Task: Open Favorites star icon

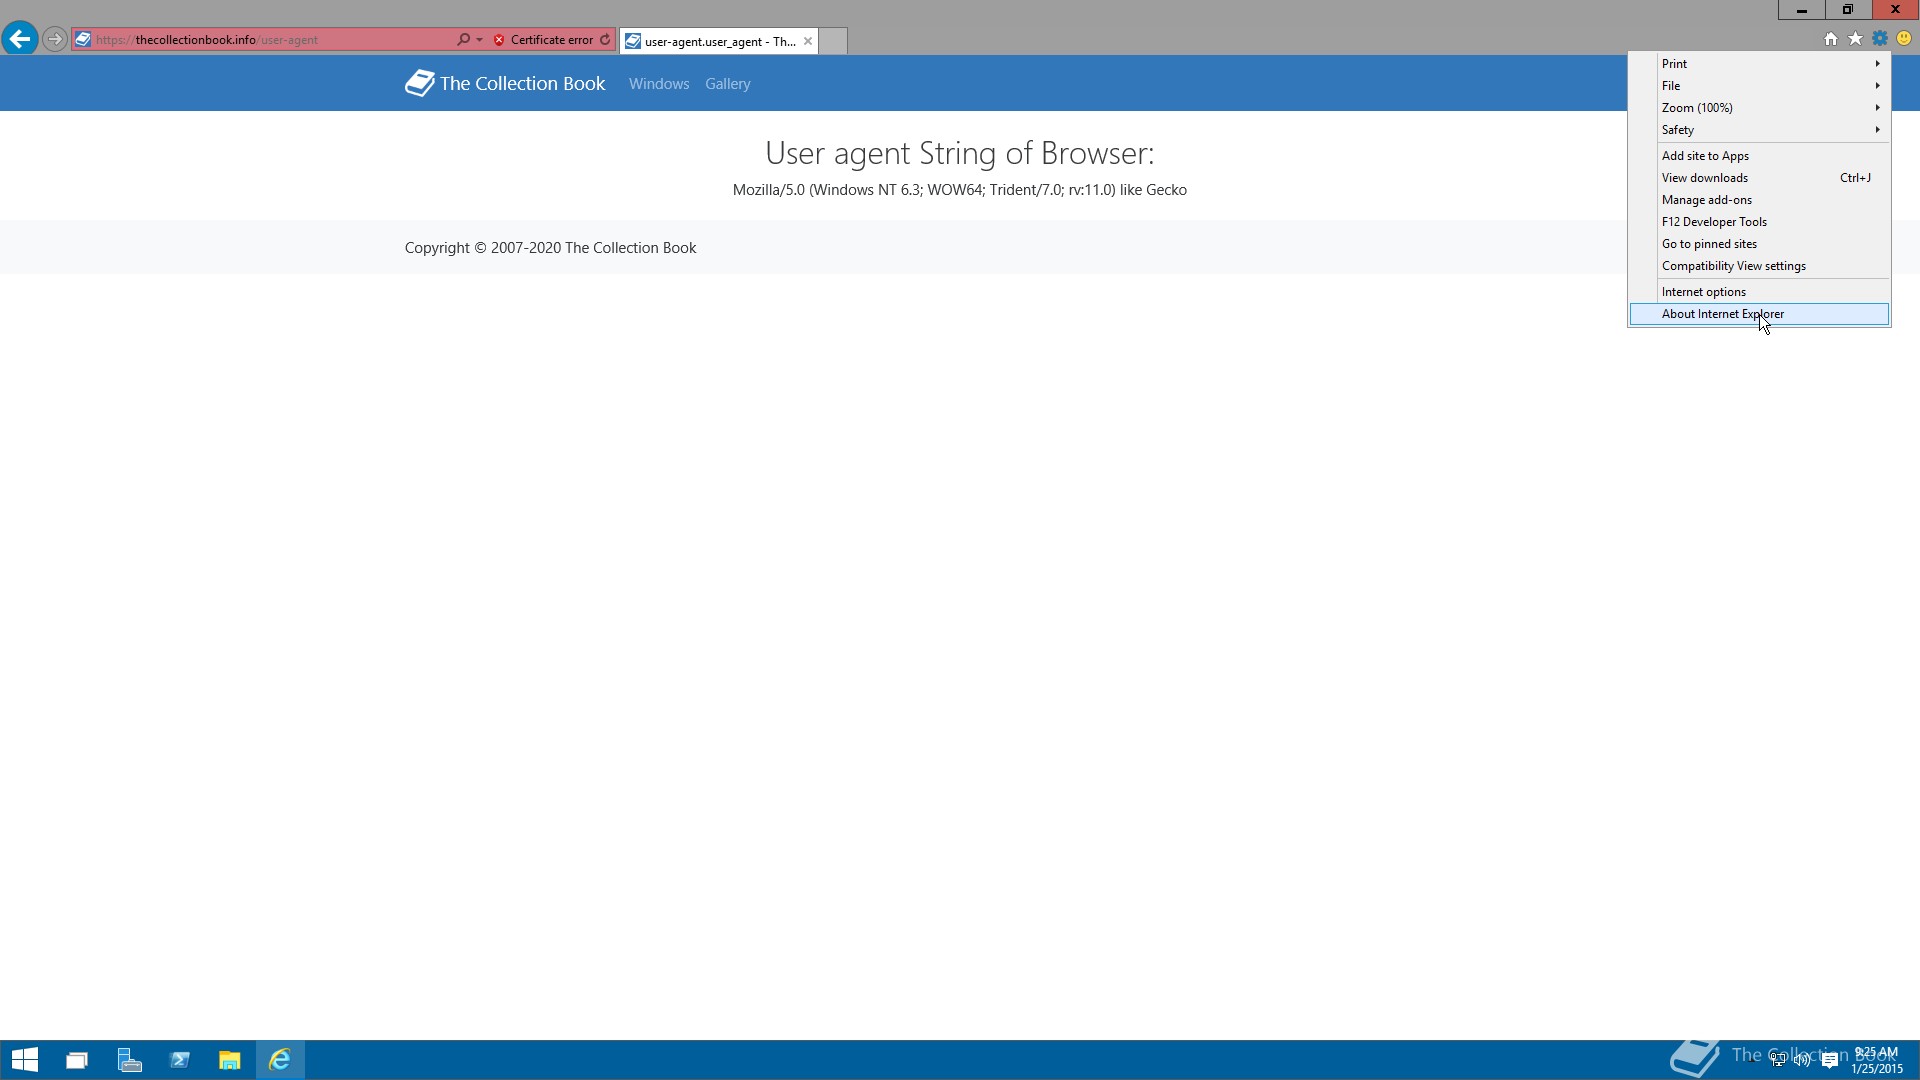Action: click(x=1855, y=39)
